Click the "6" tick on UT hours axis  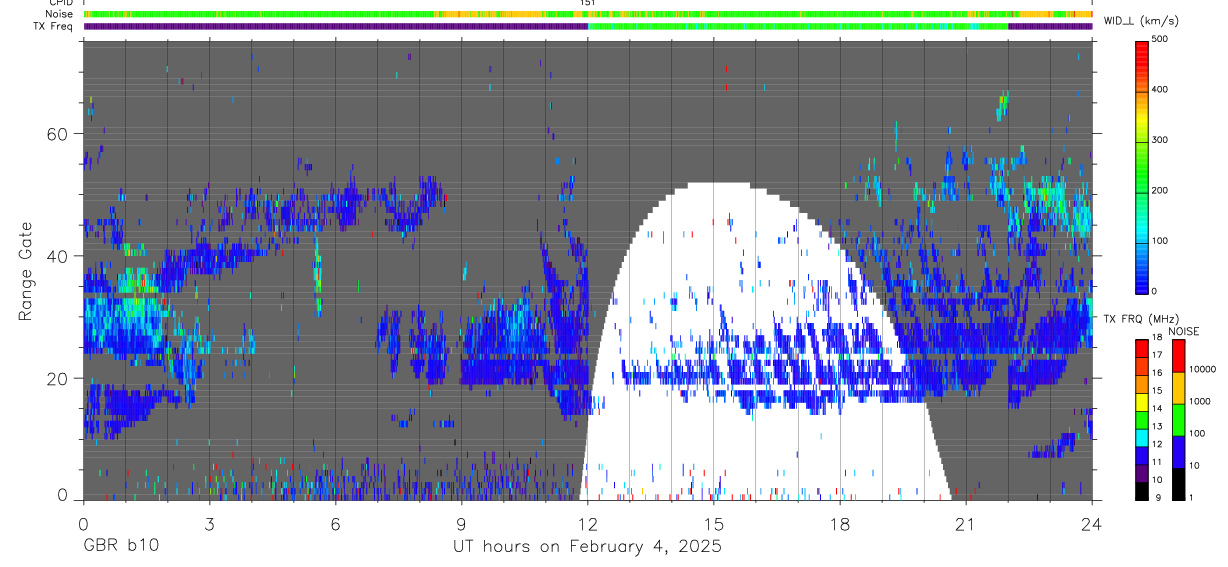coord(335,523)
